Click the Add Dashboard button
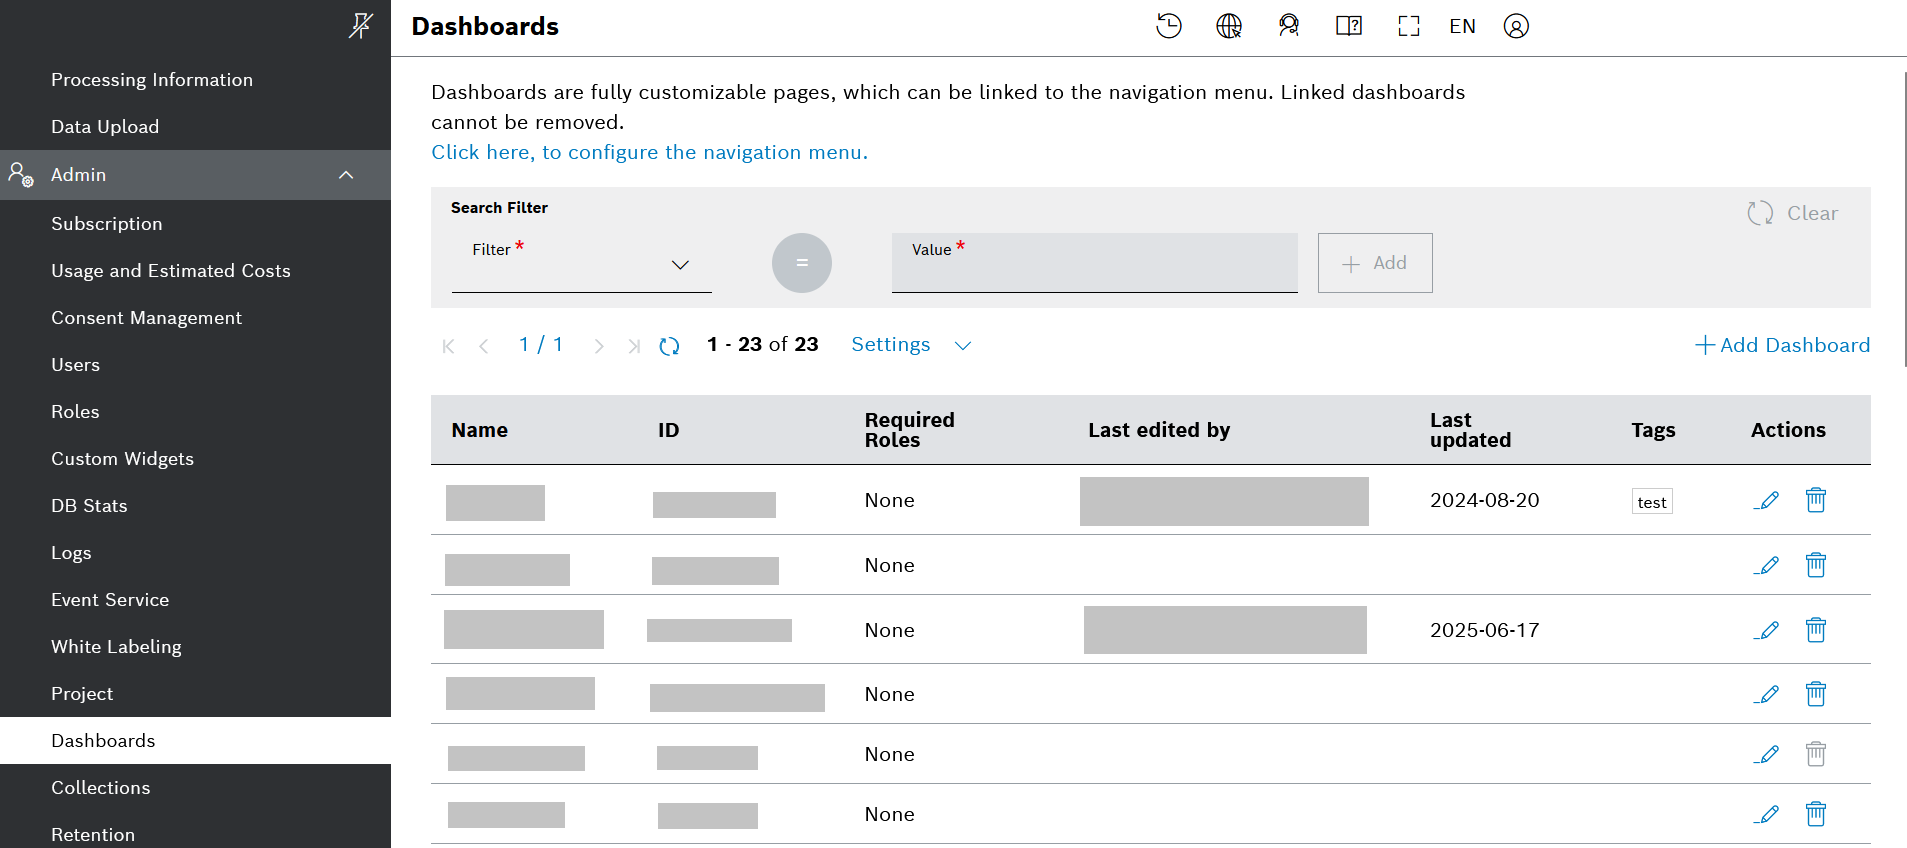1907x848 pixels. (x=1782, y=345)
